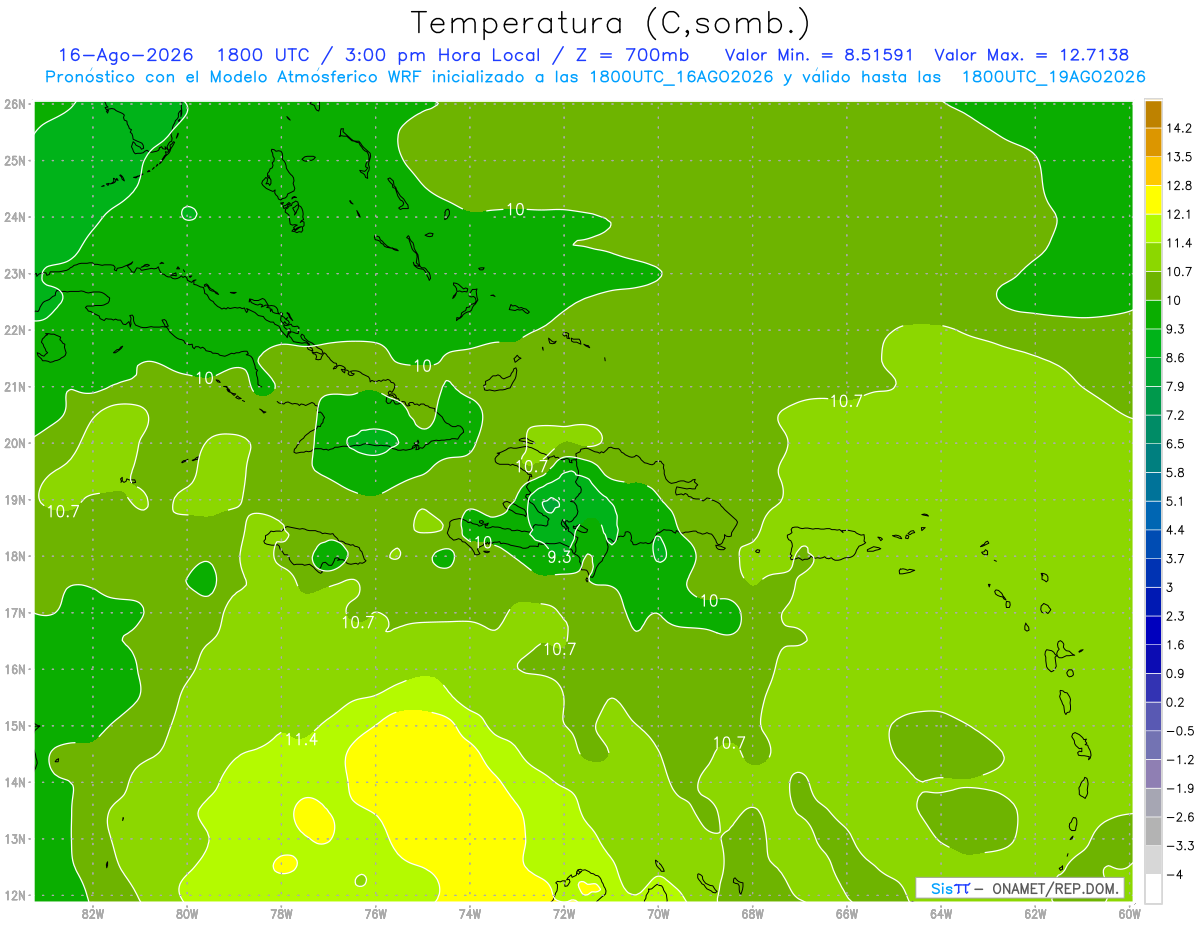The width and height of the screenshot is (1200, 927).
Task: Click the legend value 0.2
Action: [x=1175, y=702]
